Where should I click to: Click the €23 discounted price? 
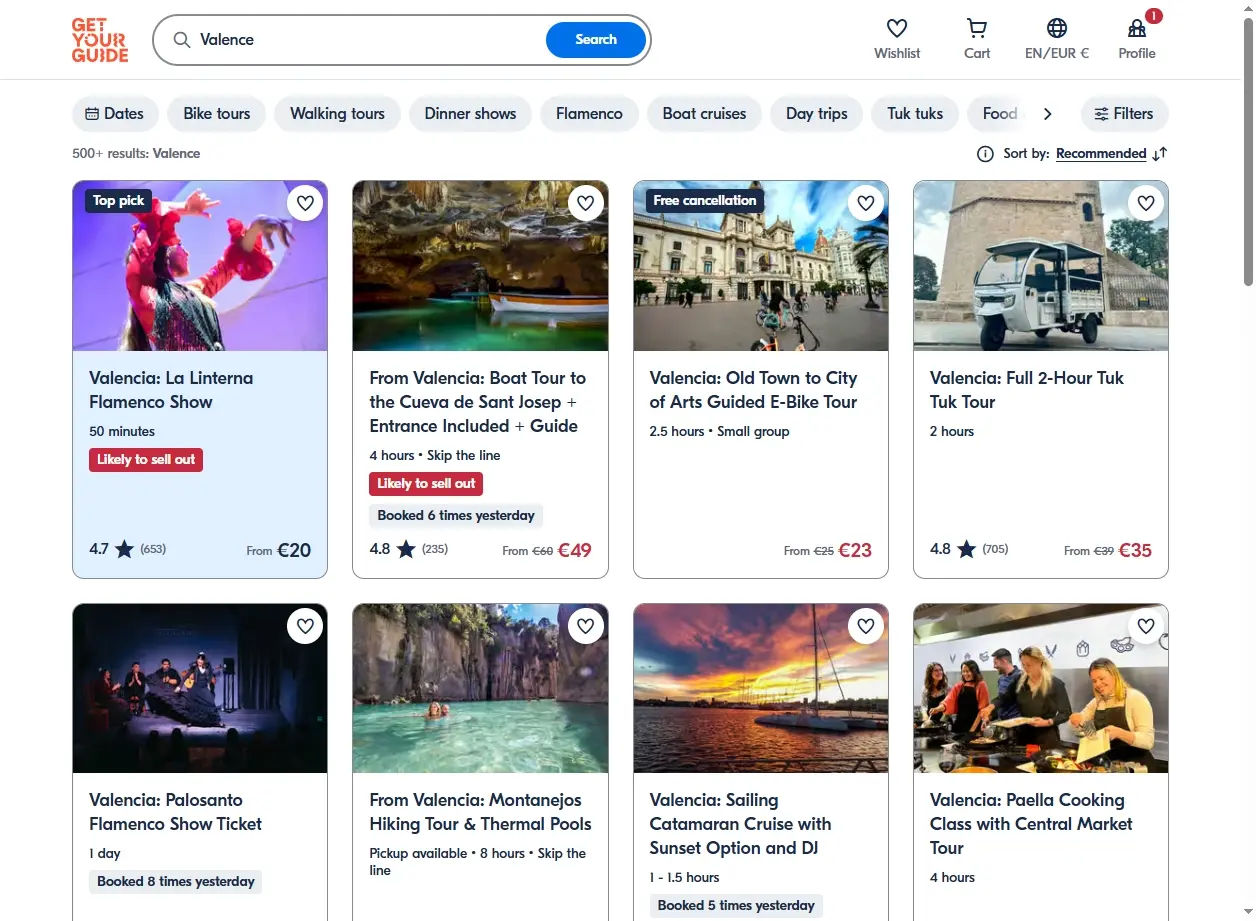pos(855,550)
